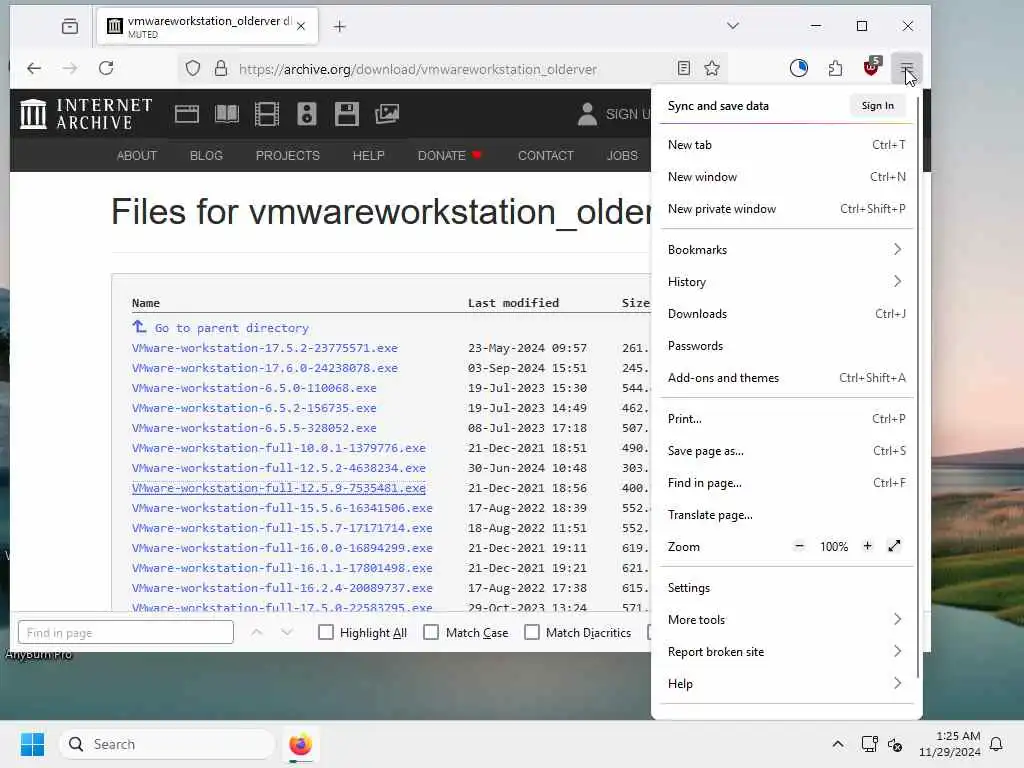Enable the Match Case checkbox
This screenshot has height=768, width=1024.
click(x=431, y=632)
